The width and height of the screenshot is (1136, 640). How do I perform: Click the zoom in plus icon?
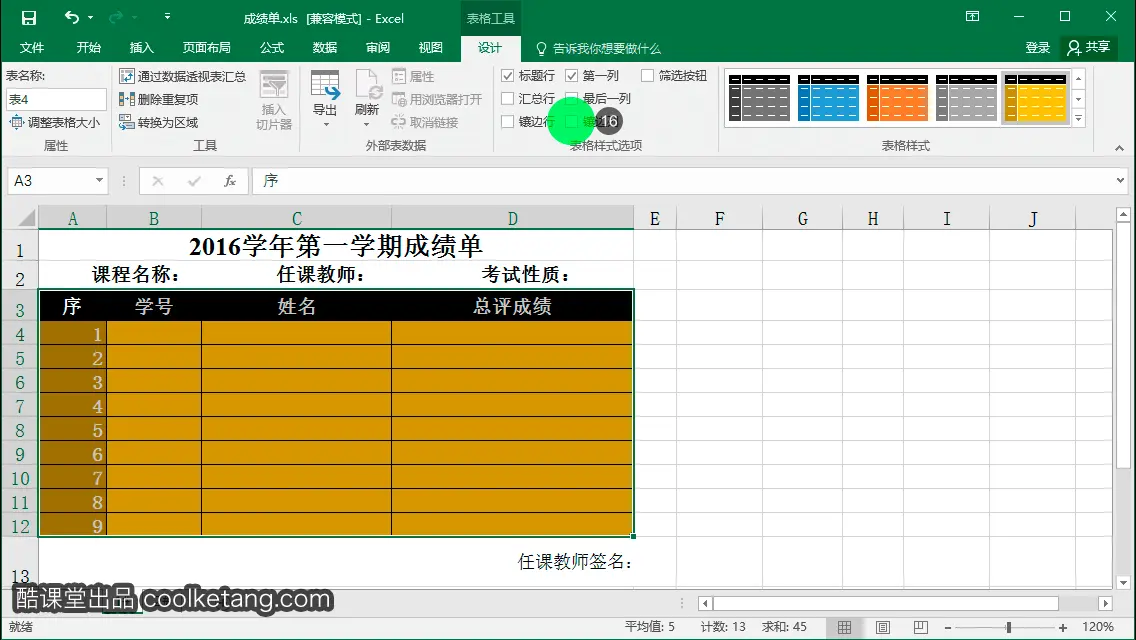coord(1063,627)
